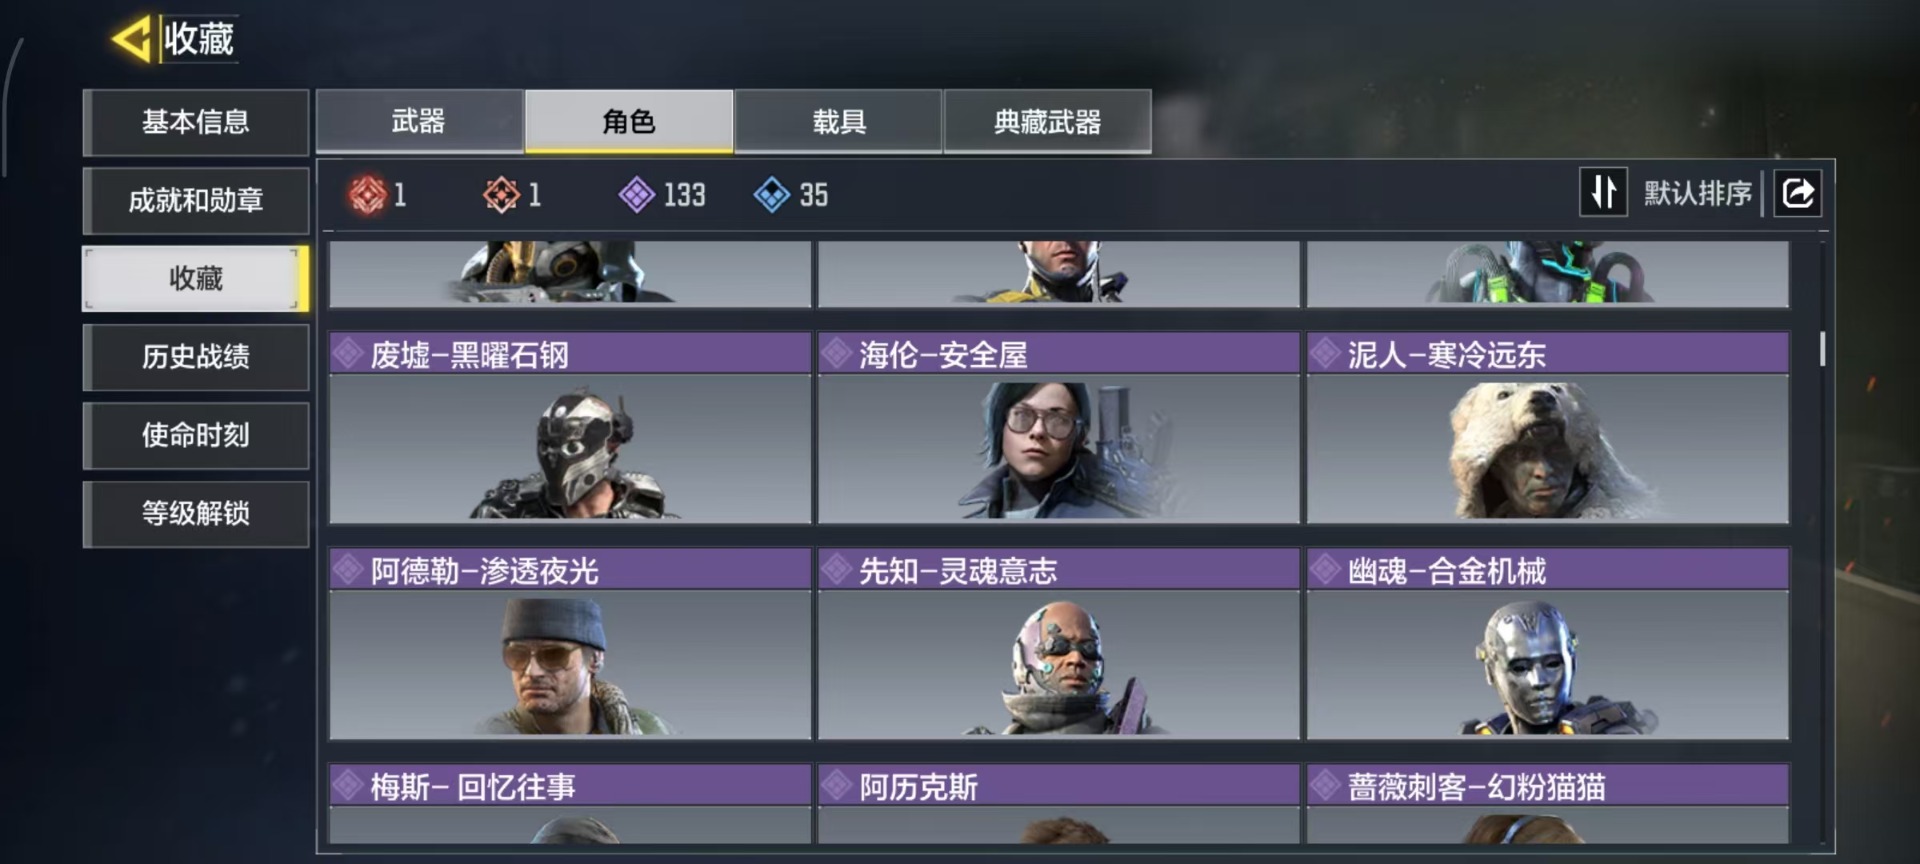1920x864 pixels.
Task: Click the yellow back arrow icon
Action: [x=131, y=39]
